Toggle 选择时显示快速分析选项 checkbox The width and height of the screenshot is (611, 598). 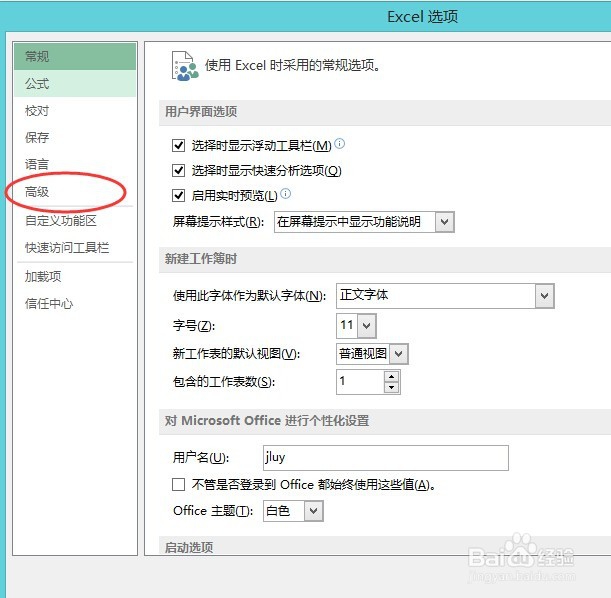coord(178,170)
